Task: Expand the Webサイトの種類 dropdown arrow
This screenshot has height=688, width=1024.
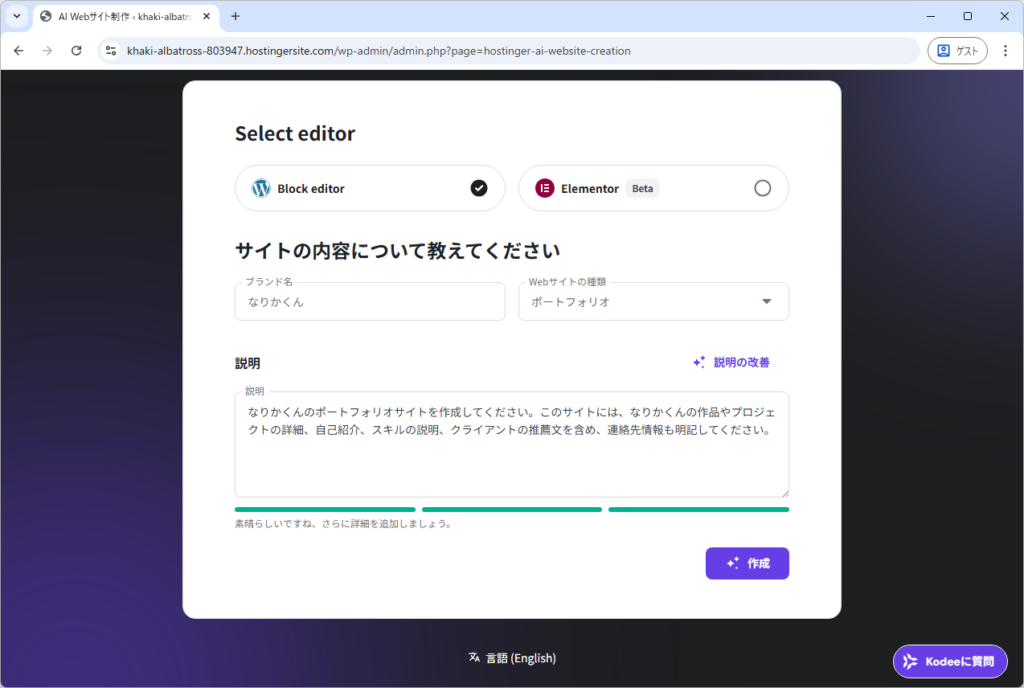Action: [x=767, y=302]
